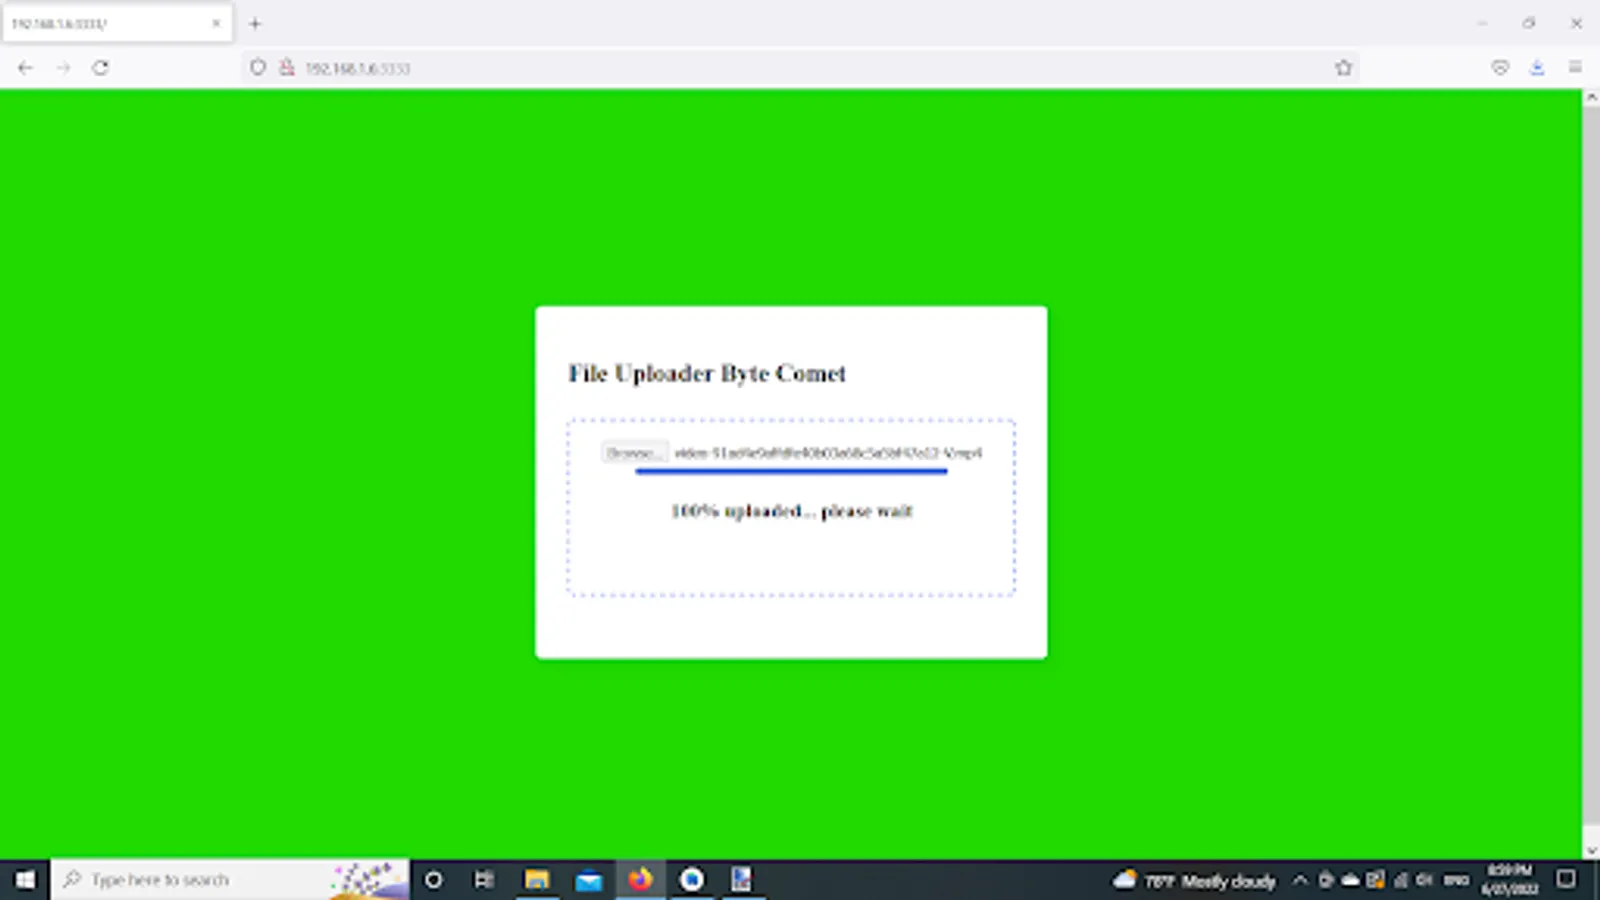
Task: Open the Mail app on taskbar
Action: [x=589, y=880]
